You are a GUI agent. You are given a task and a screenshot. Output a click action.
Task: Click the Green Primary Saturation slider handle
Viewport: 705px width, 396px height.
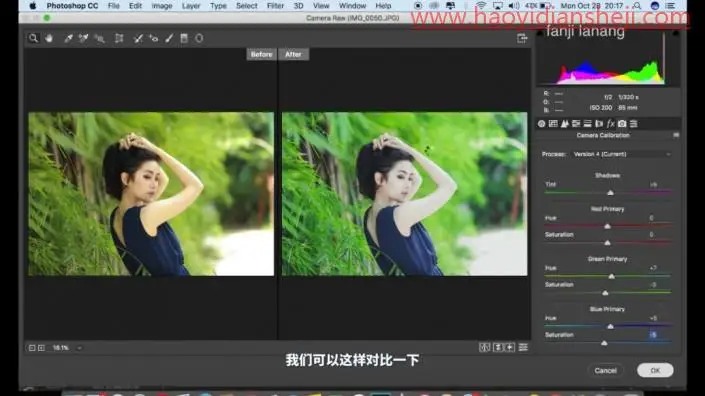click(605, 293)
